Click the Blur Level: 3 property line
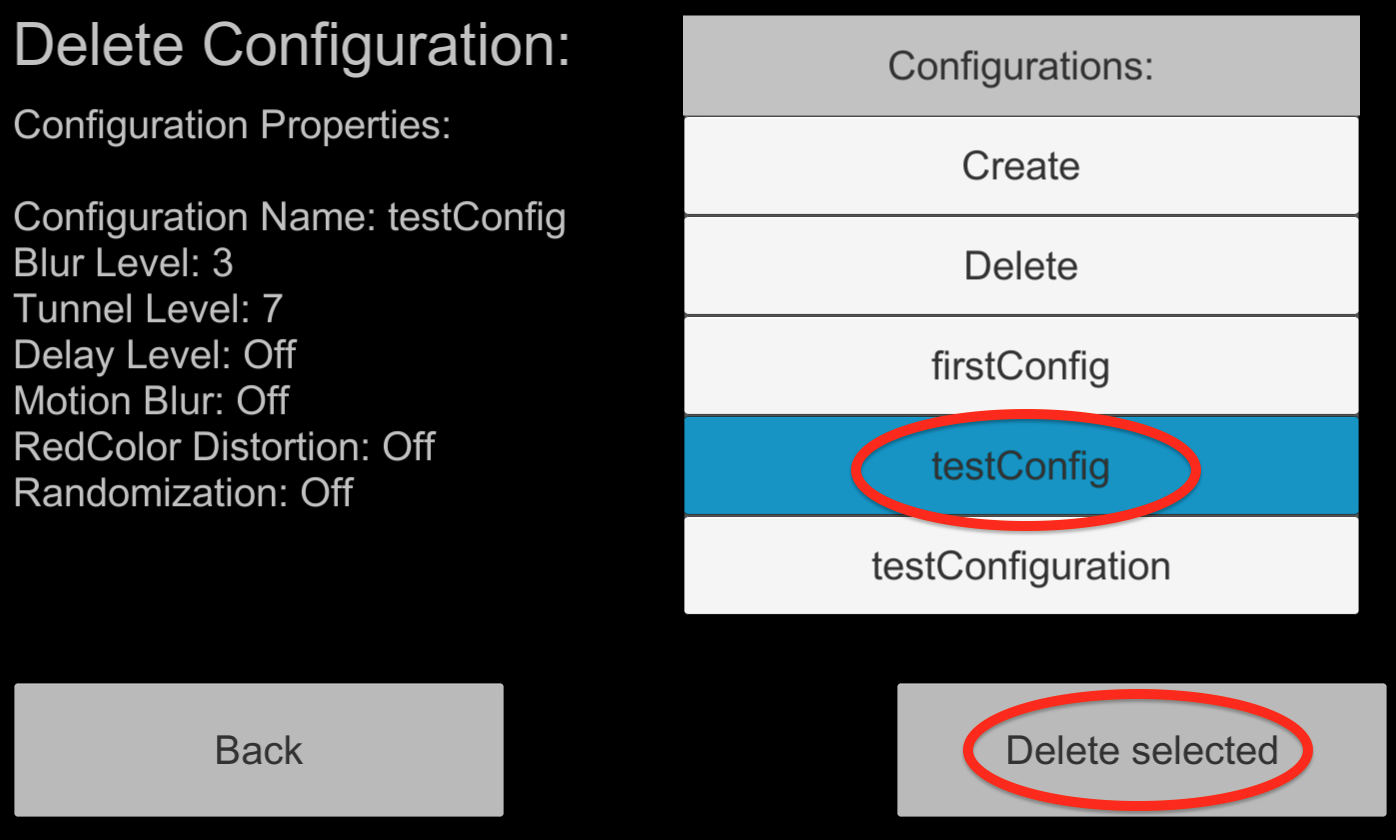 pyautogui.click(x=123, y=263)
